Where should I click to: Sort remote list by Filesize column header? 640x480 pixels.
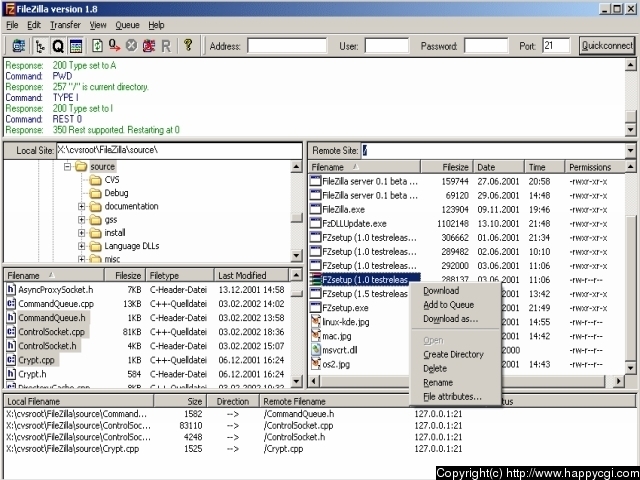447,167
